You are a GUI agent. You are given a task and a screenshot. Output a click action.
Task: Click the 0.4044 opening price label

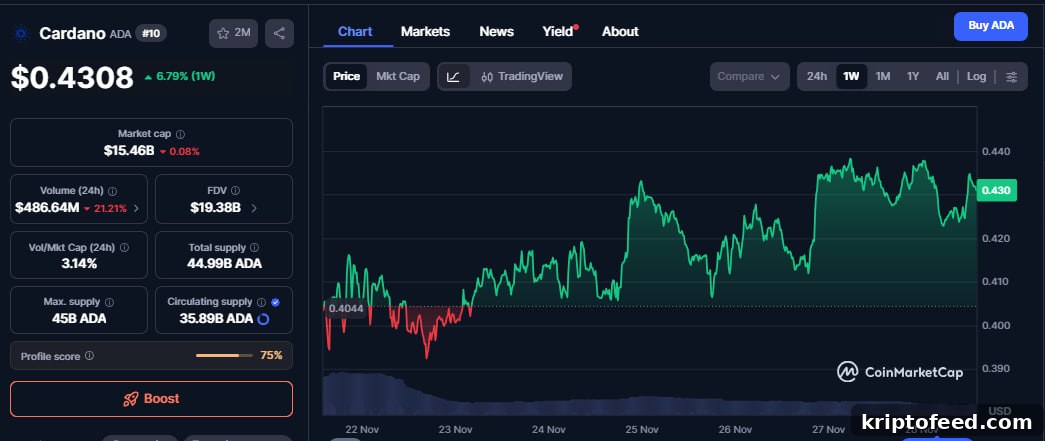tap(345, 308)
